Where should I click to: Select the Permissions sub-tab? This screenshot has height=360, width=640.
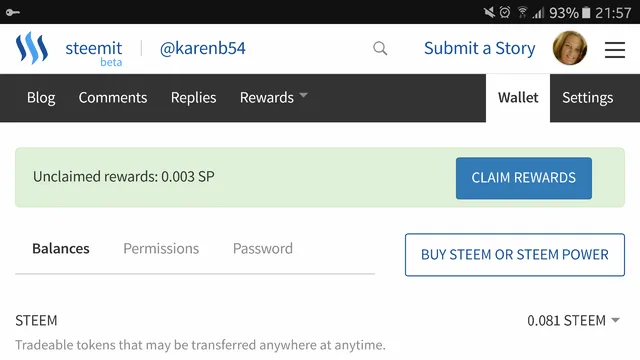161,249
